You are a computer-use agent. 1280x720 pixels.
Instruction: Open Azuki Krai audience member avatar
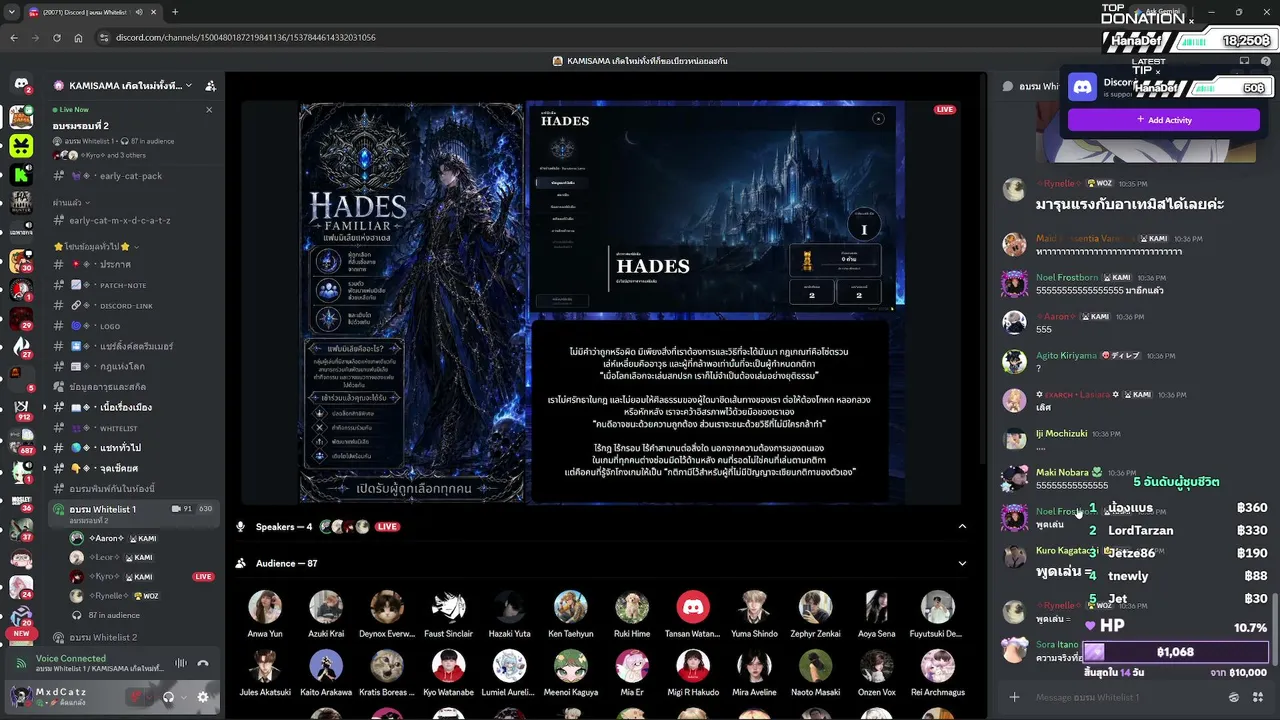[x=326, y=606]
